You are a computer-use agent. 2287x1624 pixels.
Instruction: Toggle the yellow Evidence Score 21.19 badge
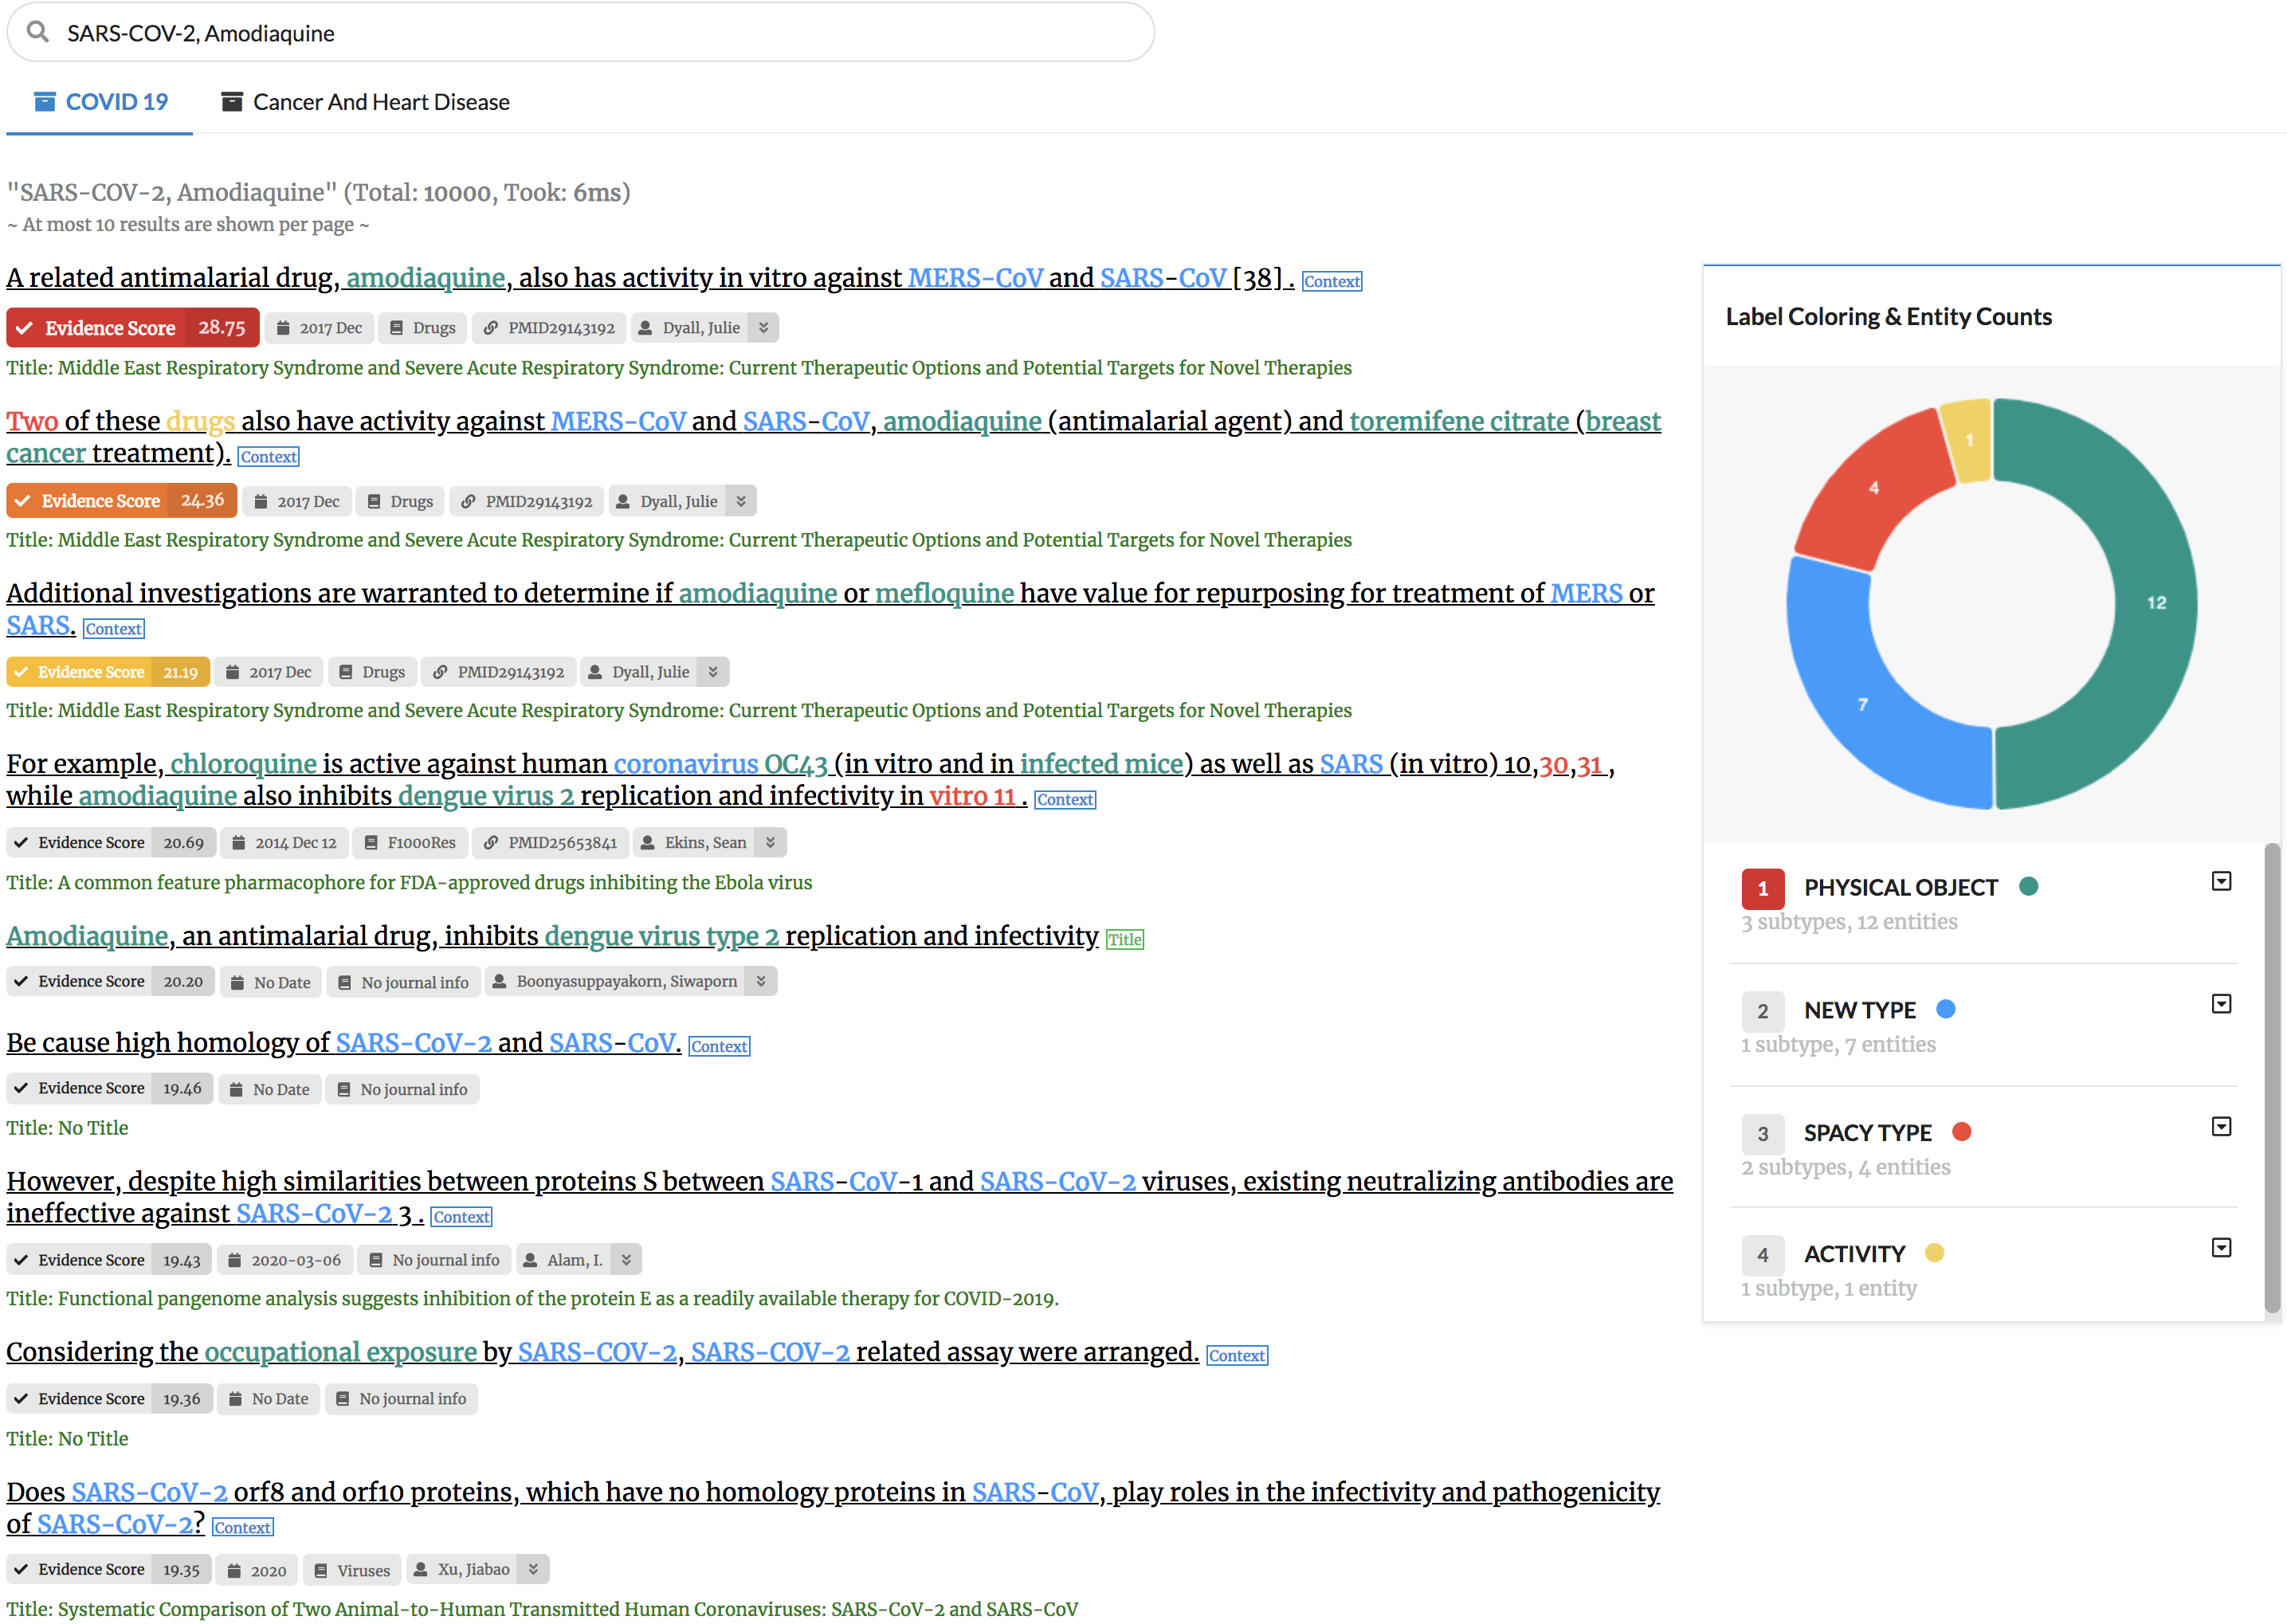click(x=108, y=672)
